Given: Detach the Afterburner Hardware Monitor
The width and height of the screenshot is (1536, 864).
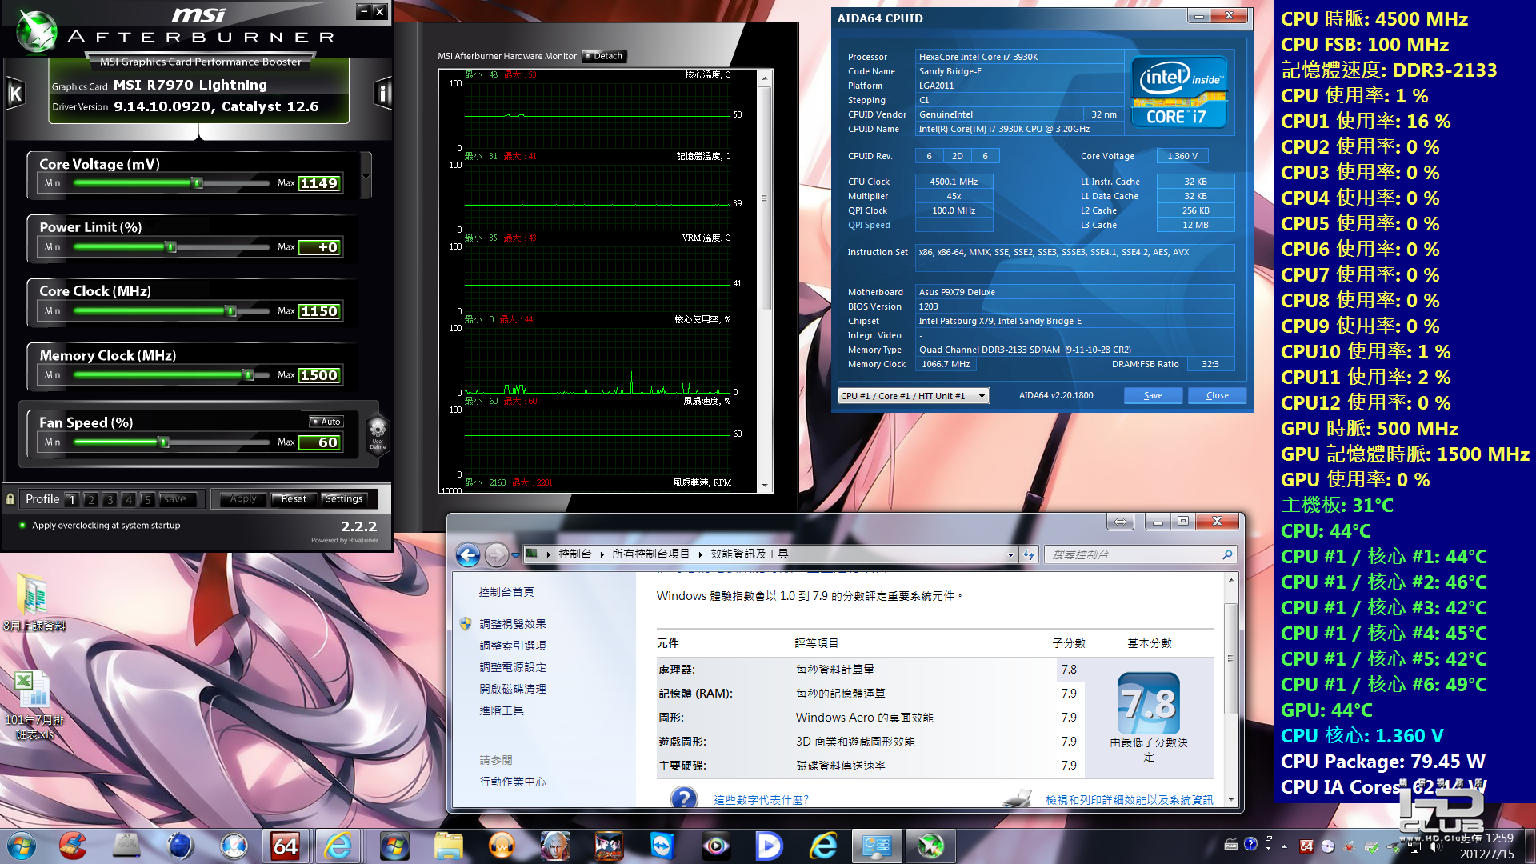Looking at the screenshot, I should coord(604,56).
